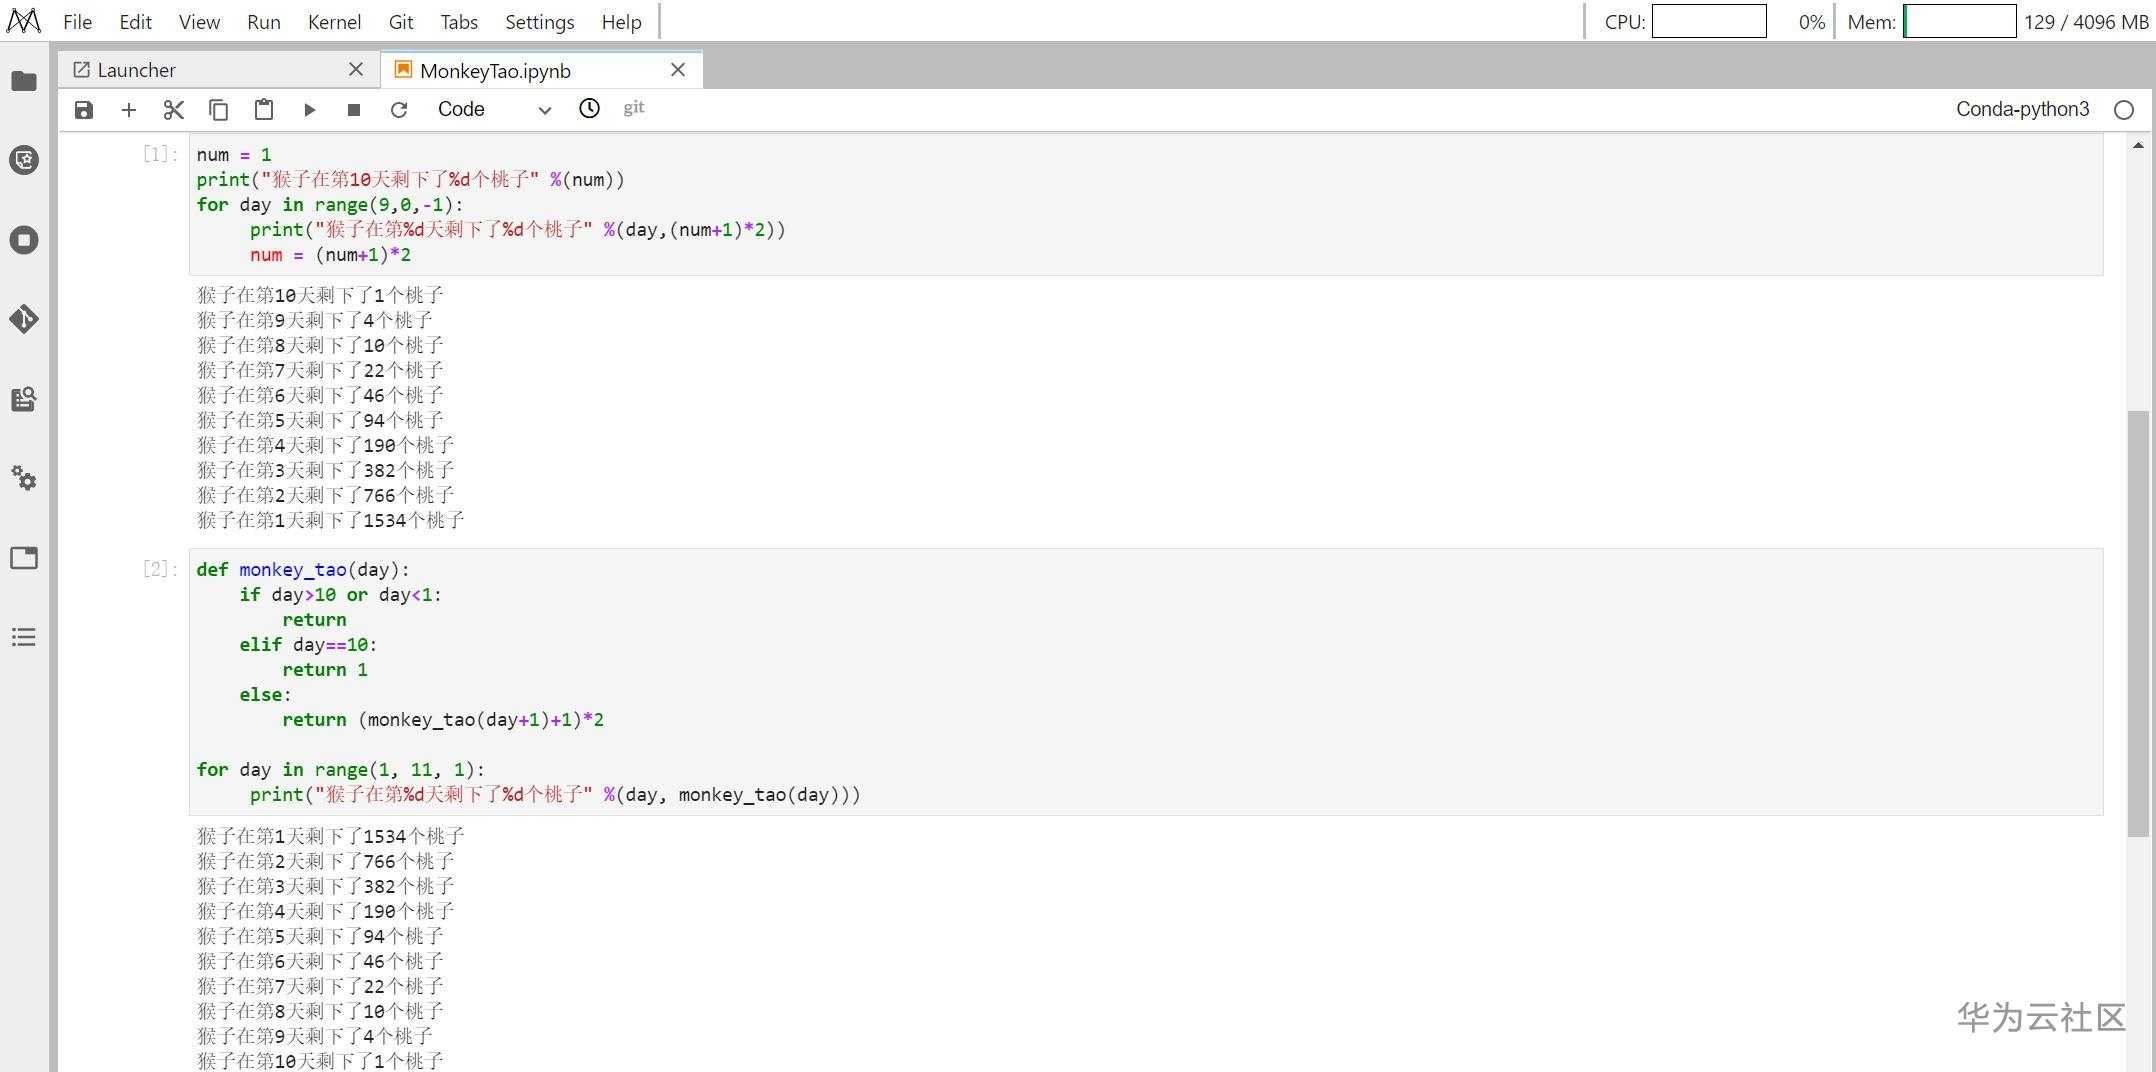Viewport: 2156px width, 1072px height.
Task: Open the Settings menu
Action: coord(539,22)
